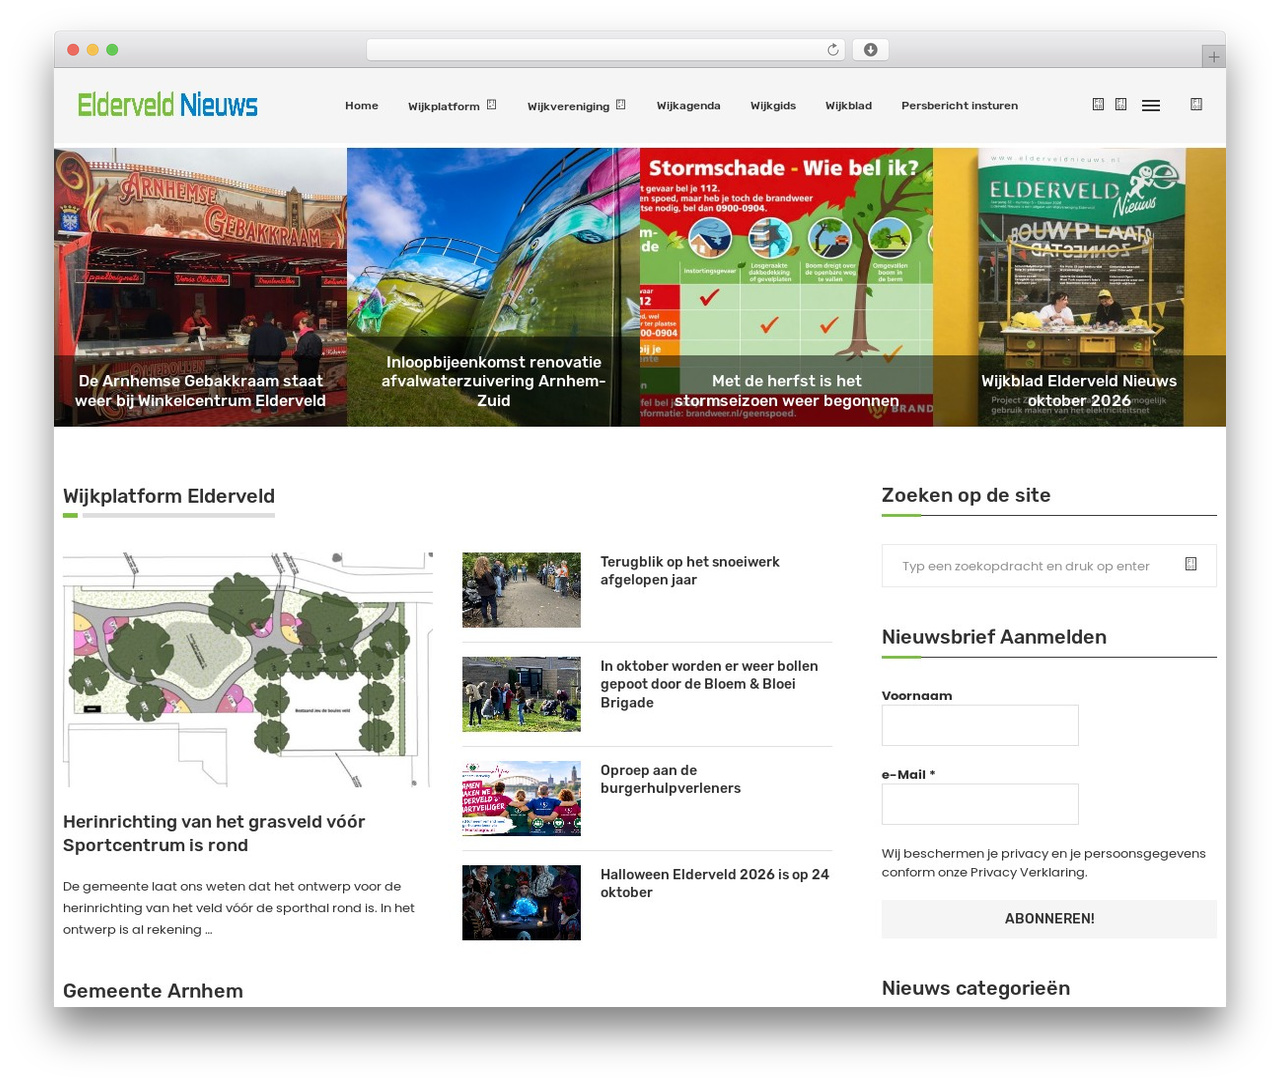The width and height of the screenshot is (1280, 1084).
Task: Click the Bloem & Bloei Brigade thumbnail
Action: pos(521,694)
